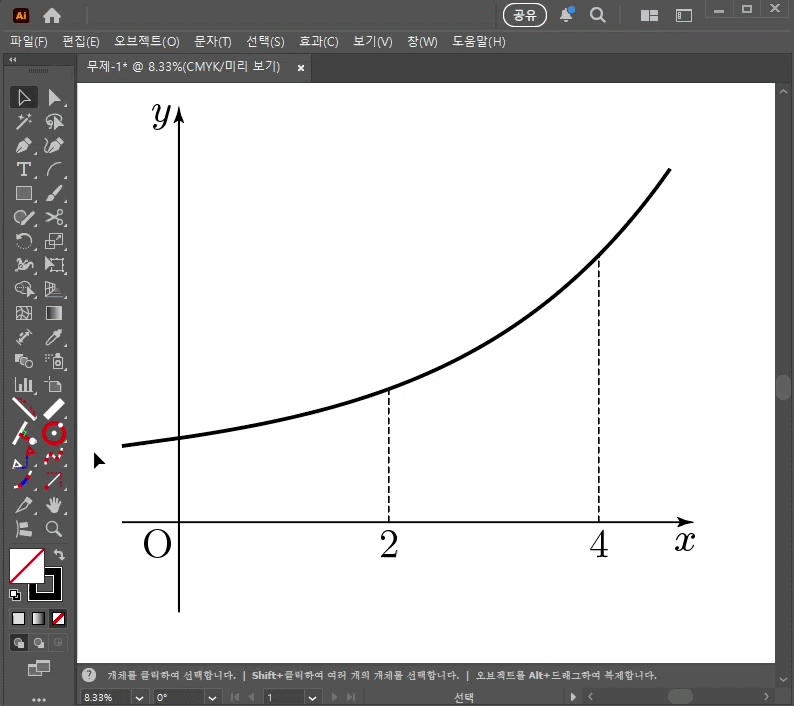Select the Gradient tool
Viewport: 794px width, 706px height.
[x=54, y=313]
